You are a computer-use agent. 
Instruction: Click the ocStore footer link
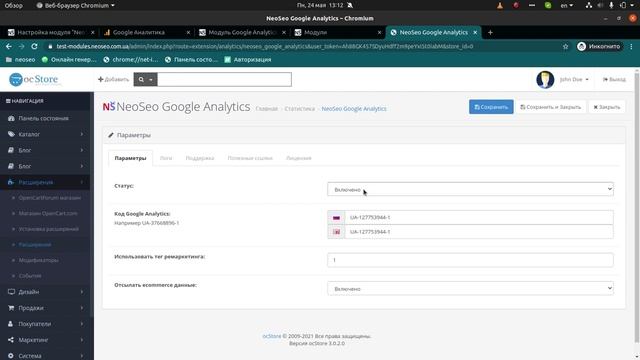[x=271, y=336]
